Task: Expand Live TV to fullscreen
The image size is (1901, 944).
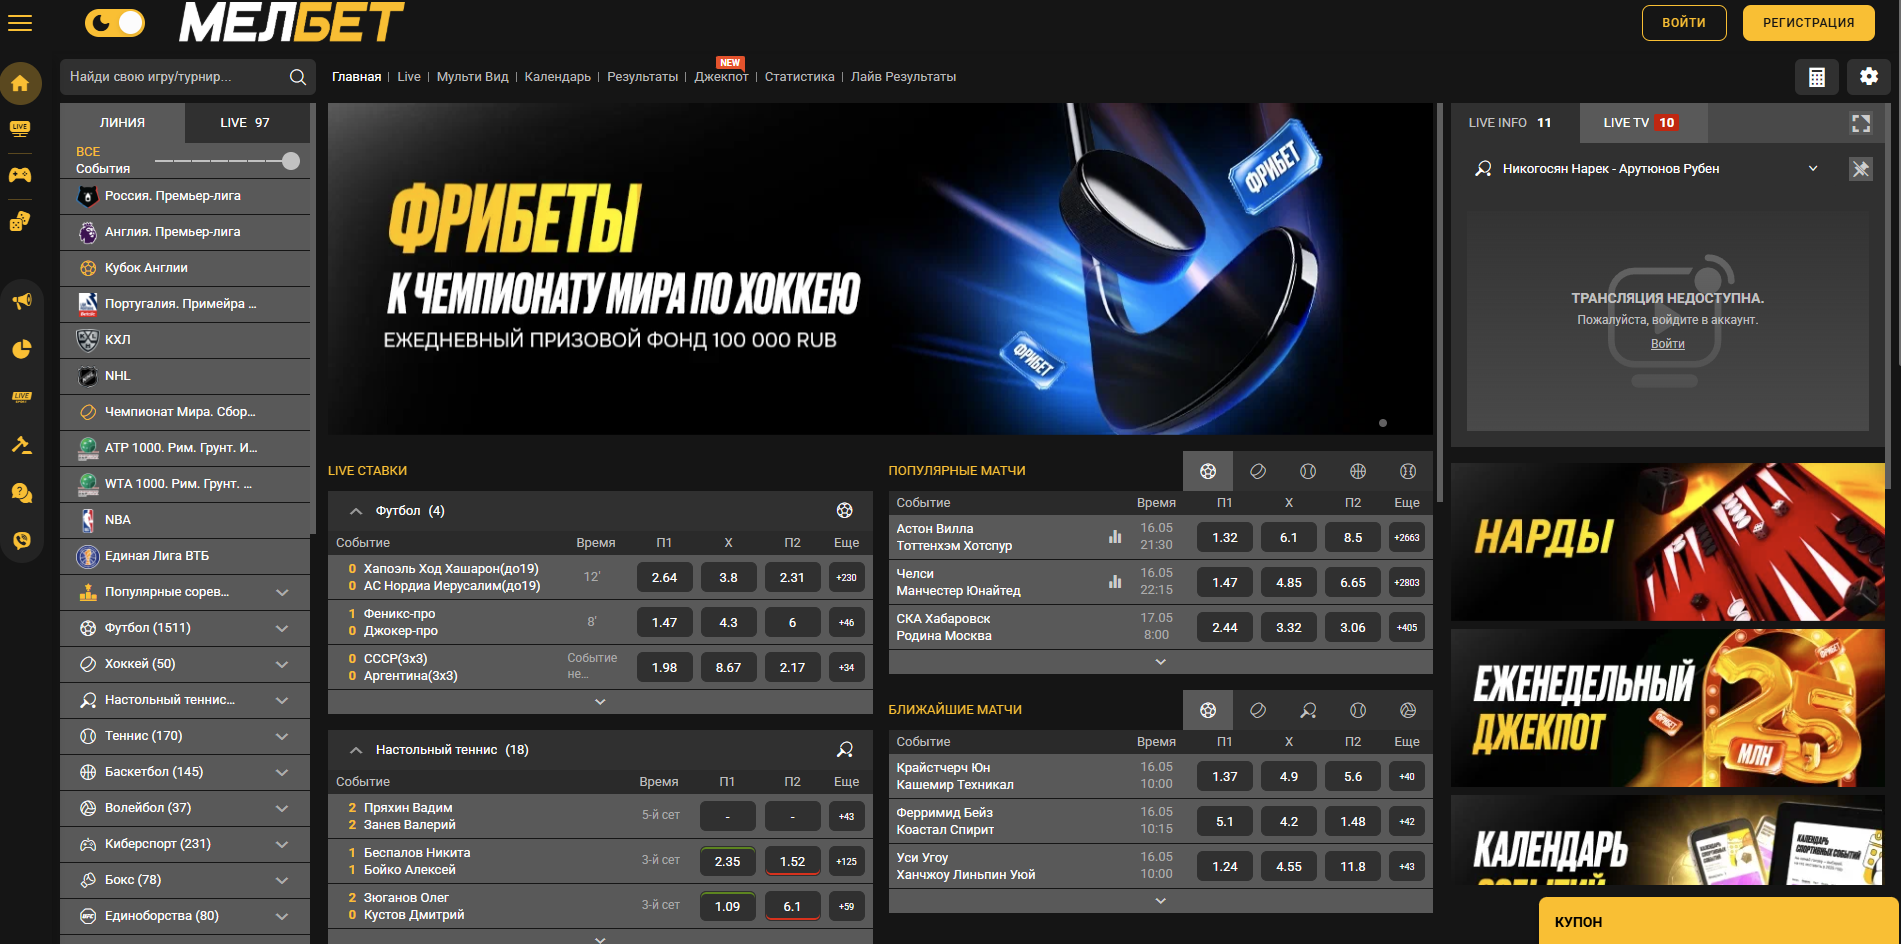Action: [1860, 123]
